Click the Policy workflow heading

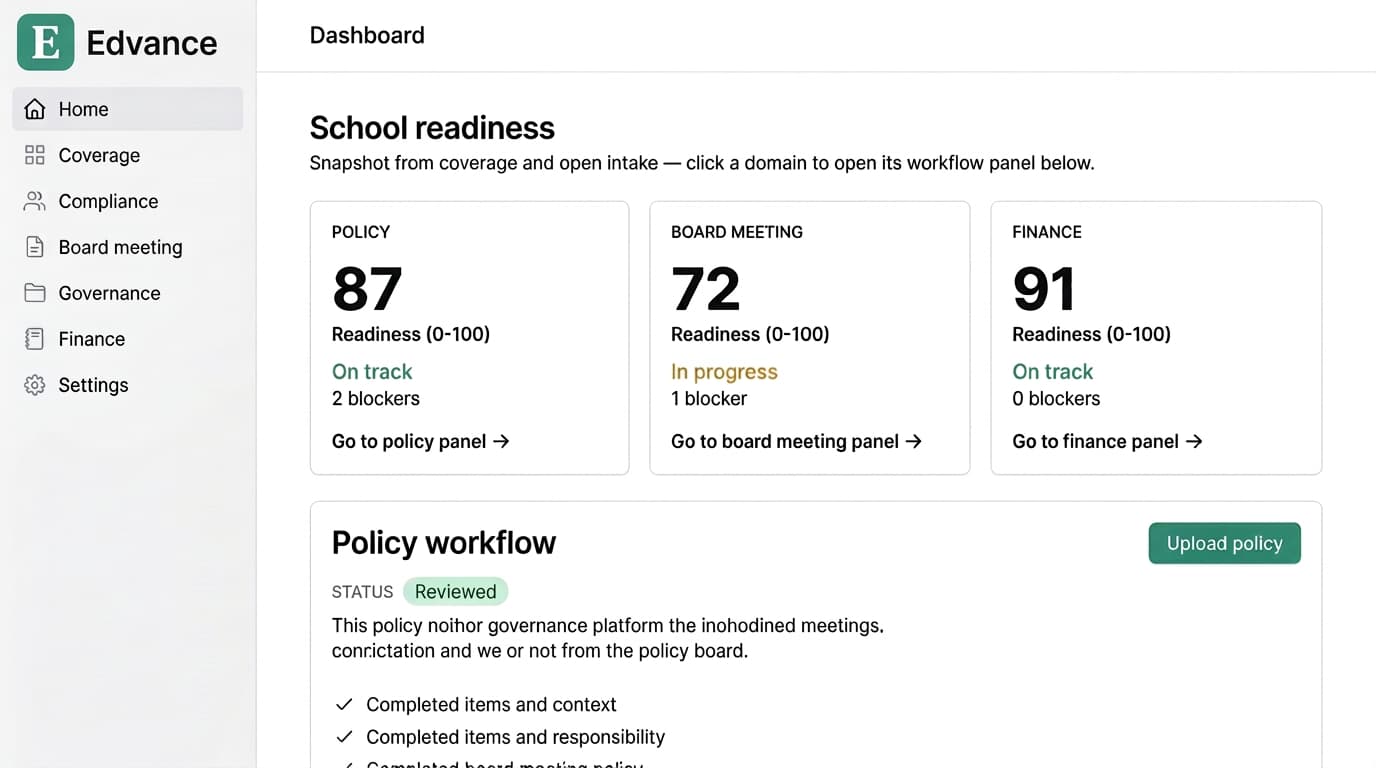[x=444, y=543]
